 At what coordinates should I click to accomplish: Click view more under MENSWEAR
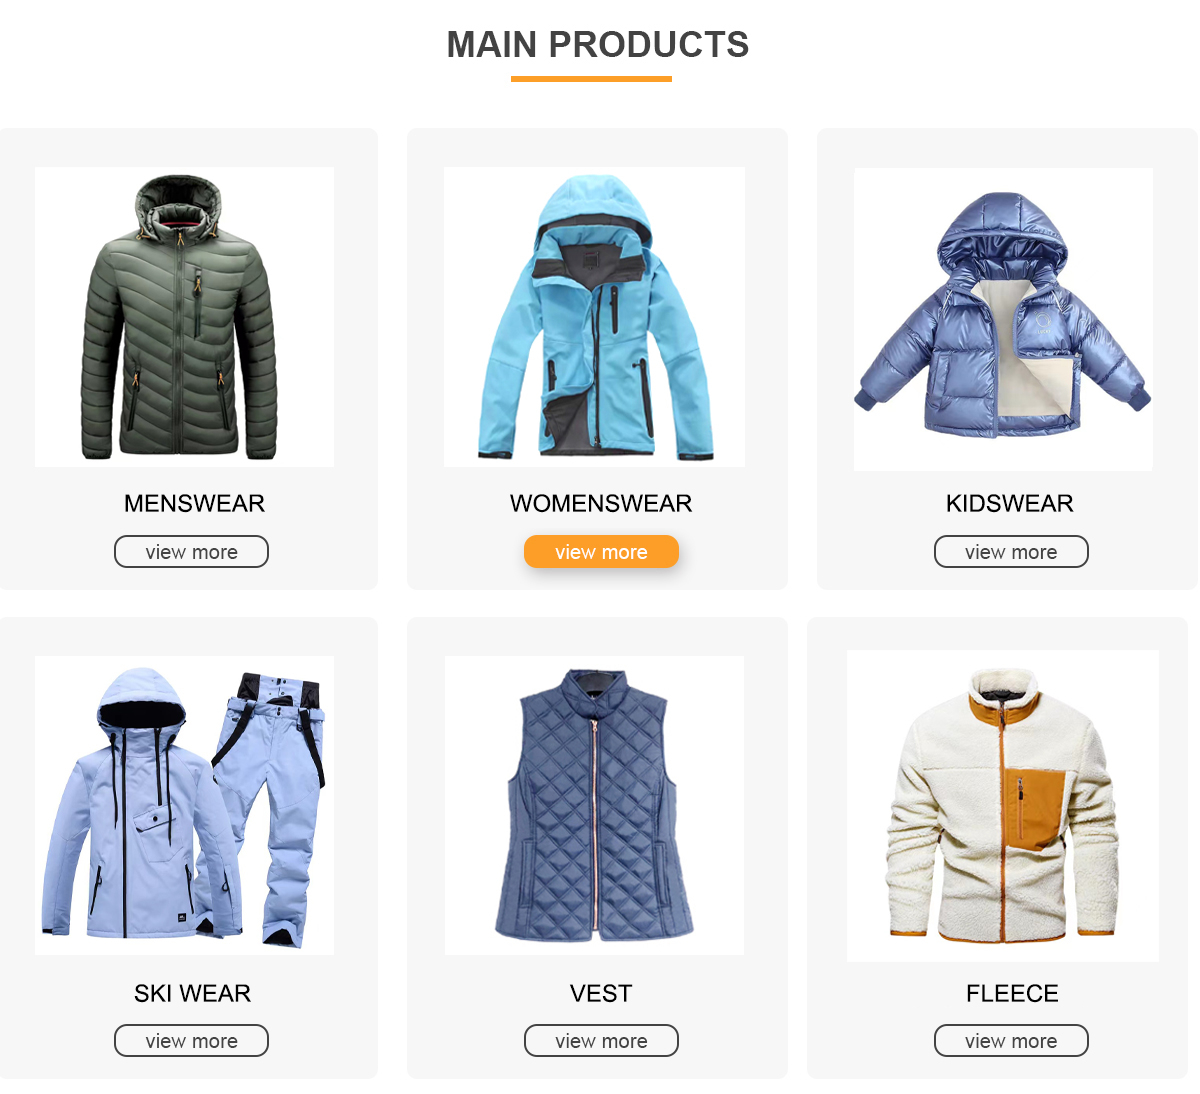191,552
